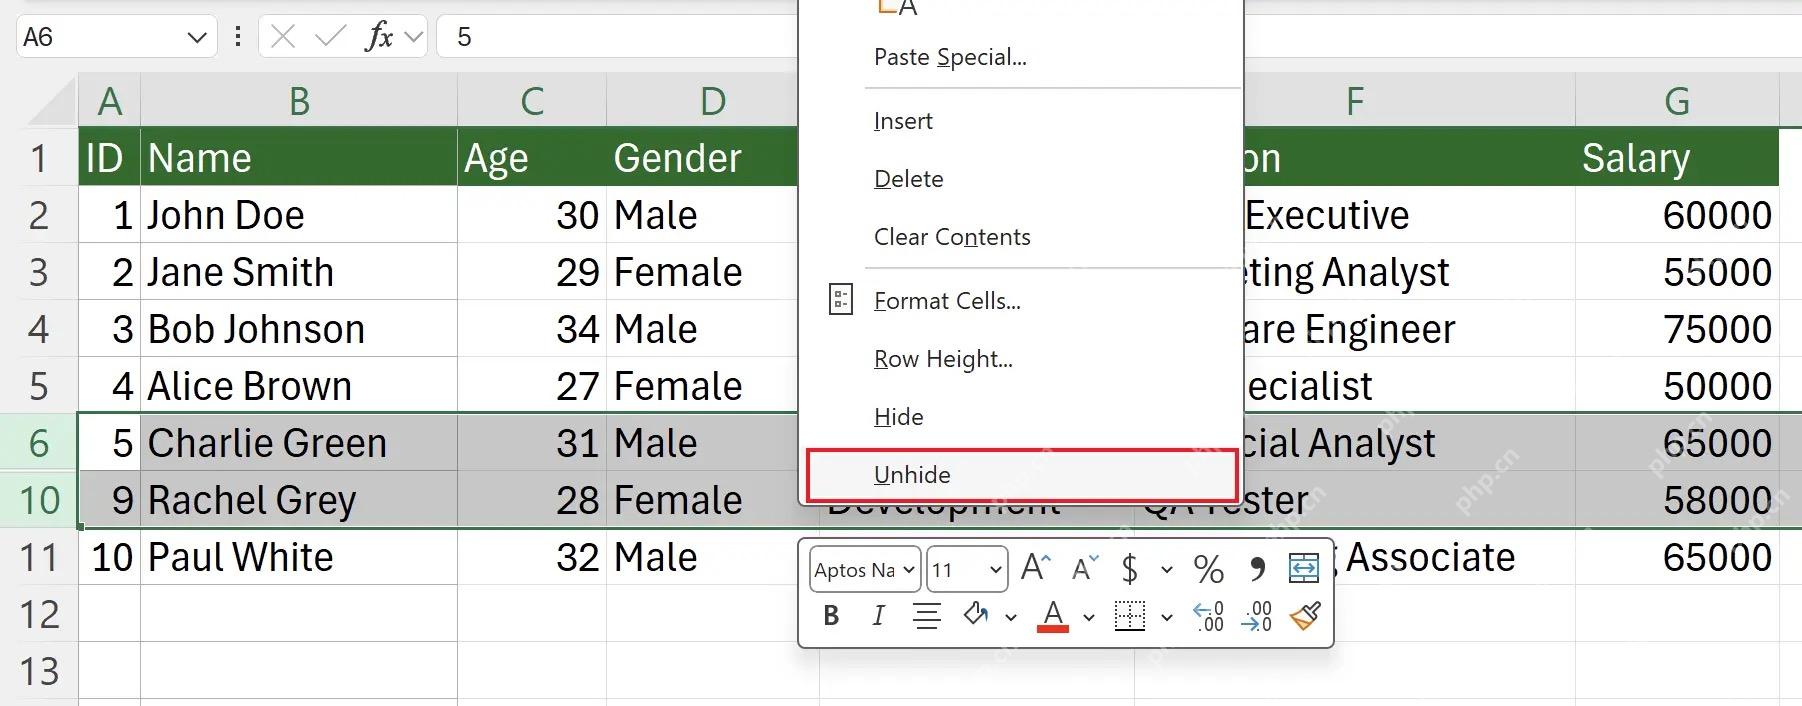
Task: Choose Unhide from context menu
Action: coord(1022,475)
